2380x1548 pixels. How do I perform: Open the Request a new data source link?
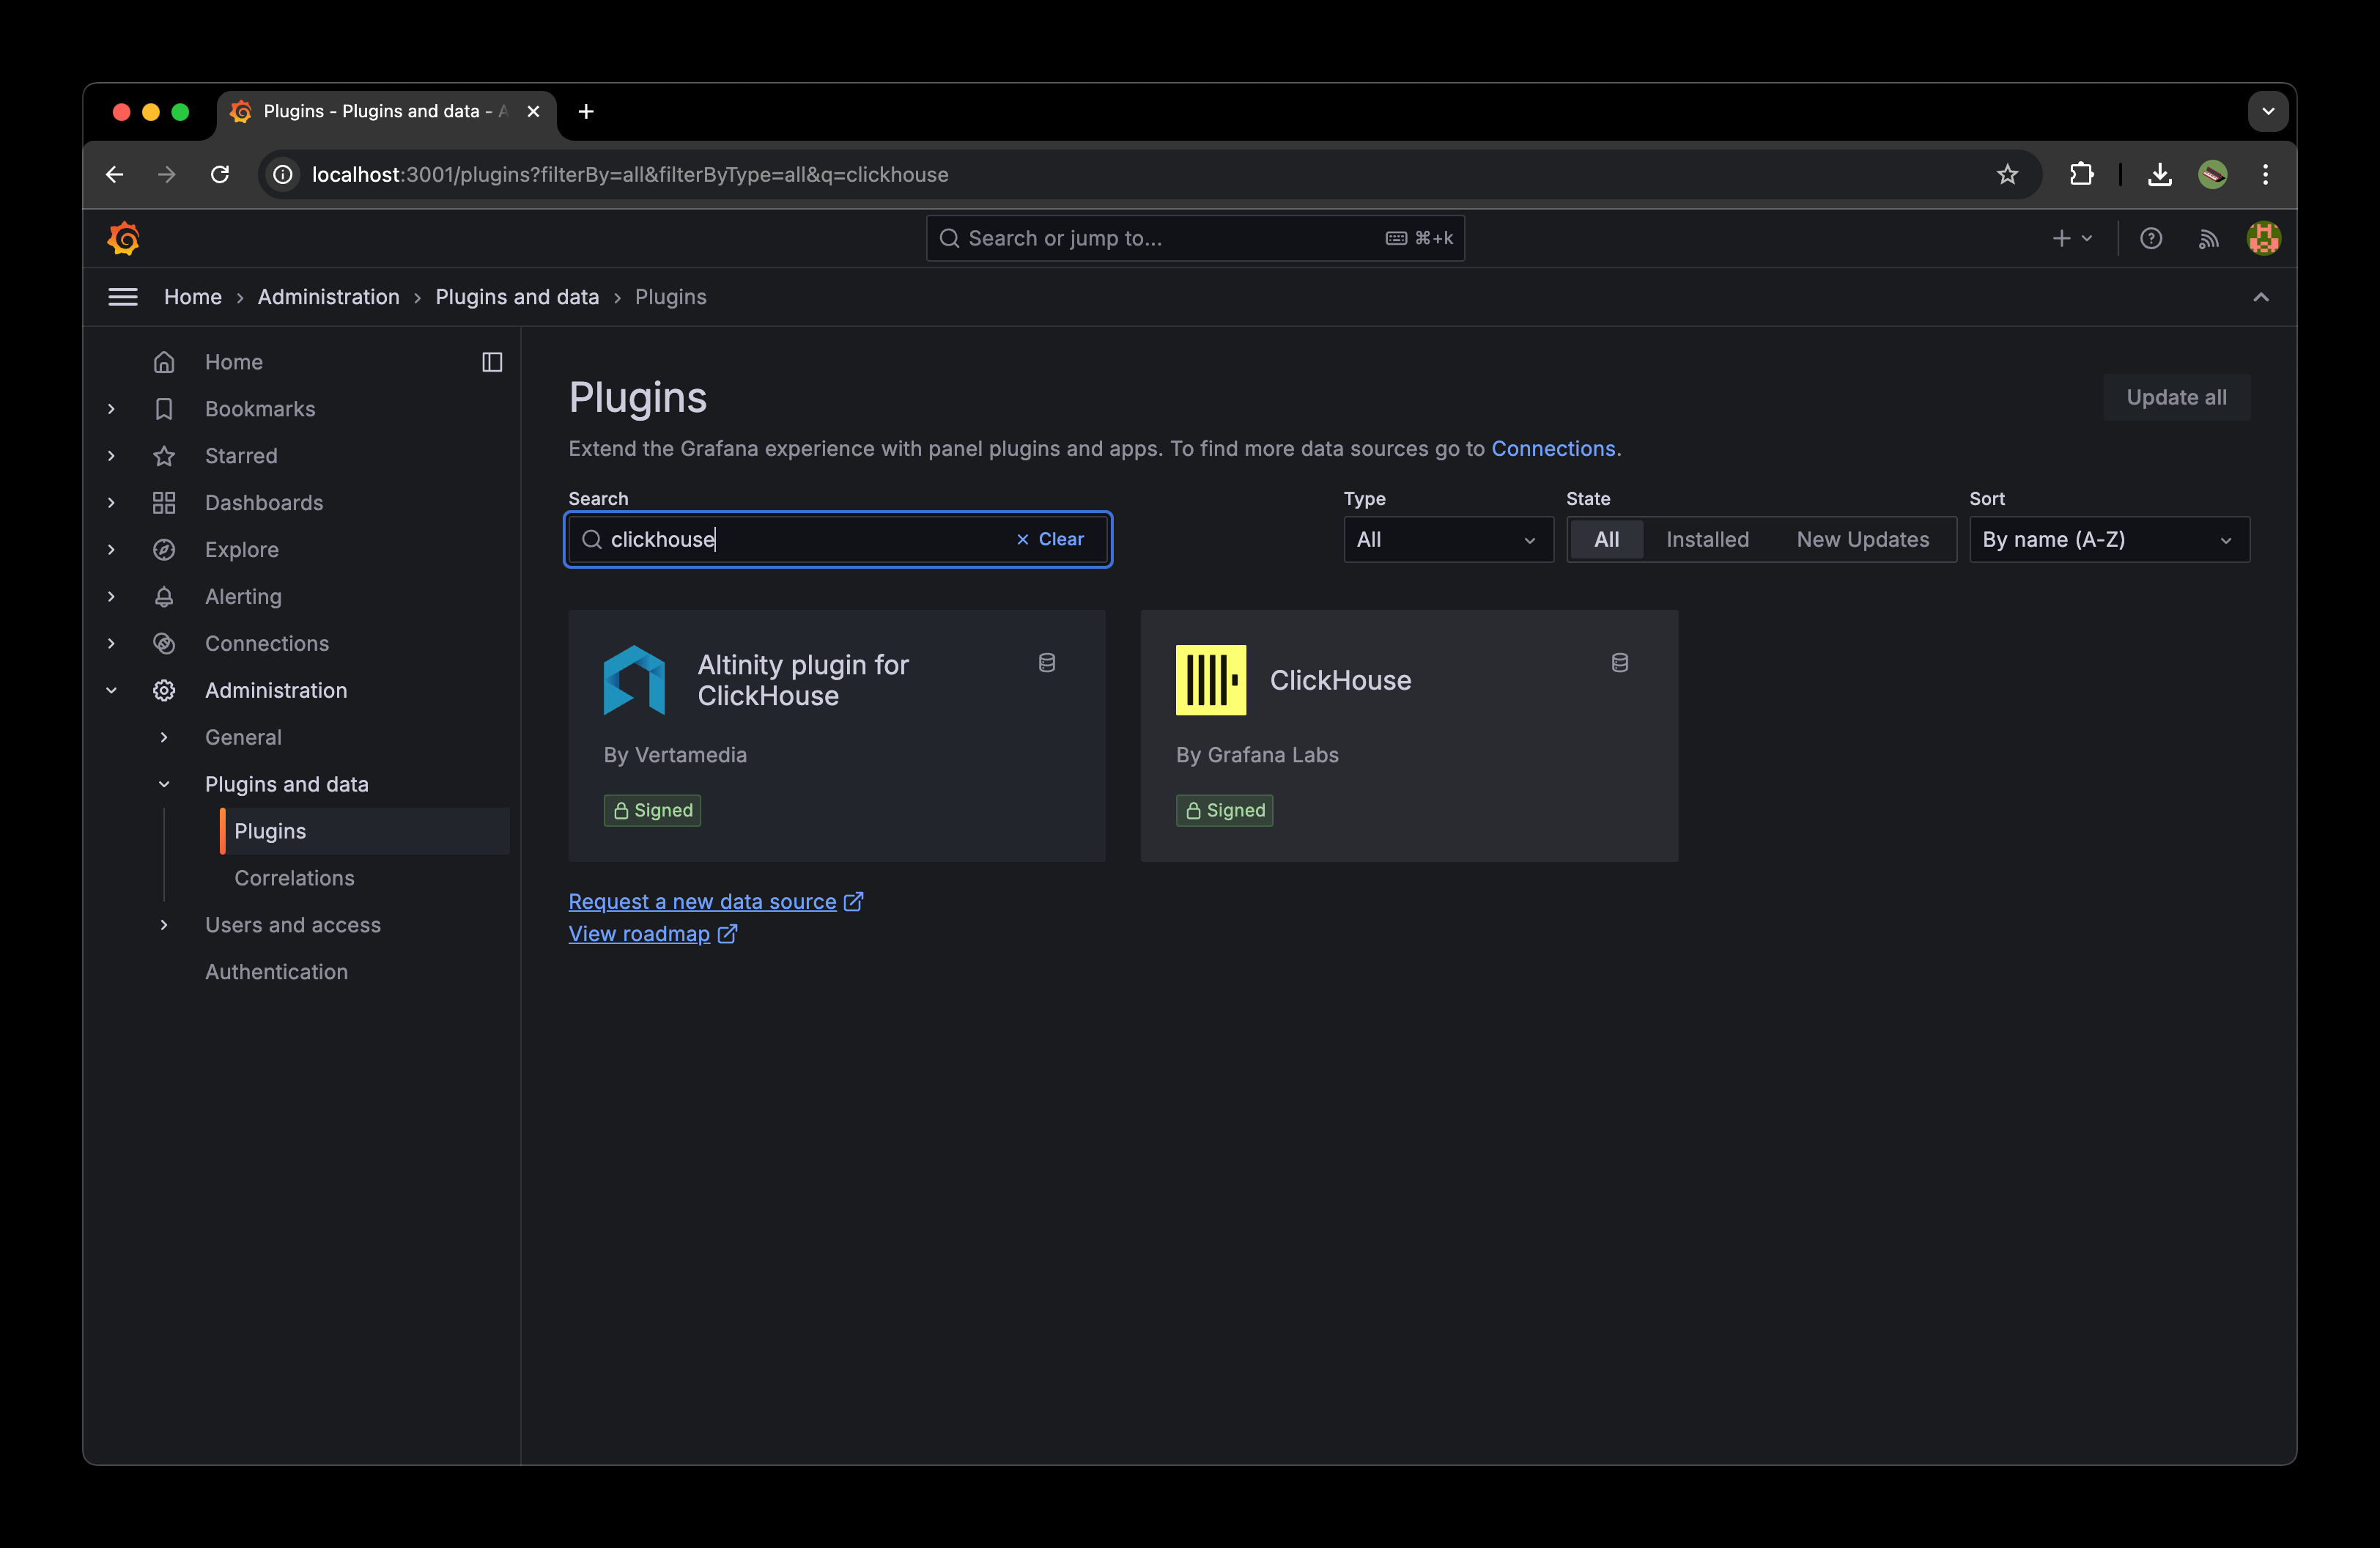click(701, 901)
